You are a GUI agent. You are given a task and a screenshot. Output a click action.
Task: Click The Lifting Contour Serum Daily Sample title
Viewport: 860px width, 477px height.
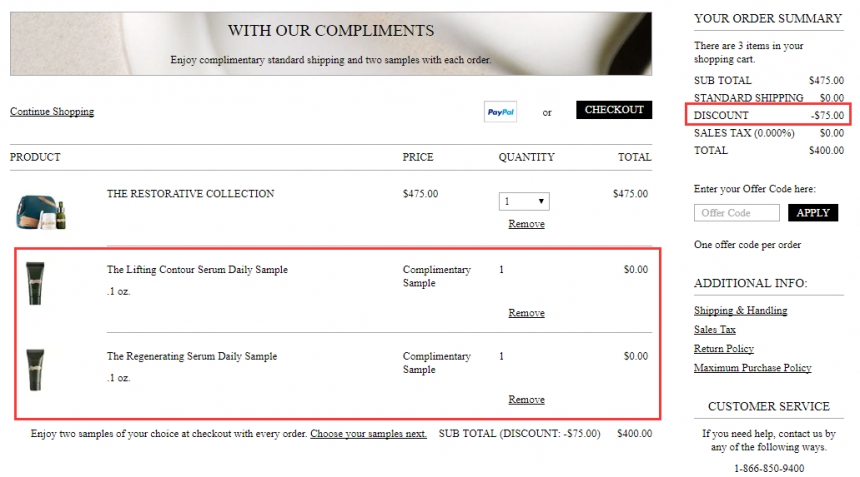(197, 270)
